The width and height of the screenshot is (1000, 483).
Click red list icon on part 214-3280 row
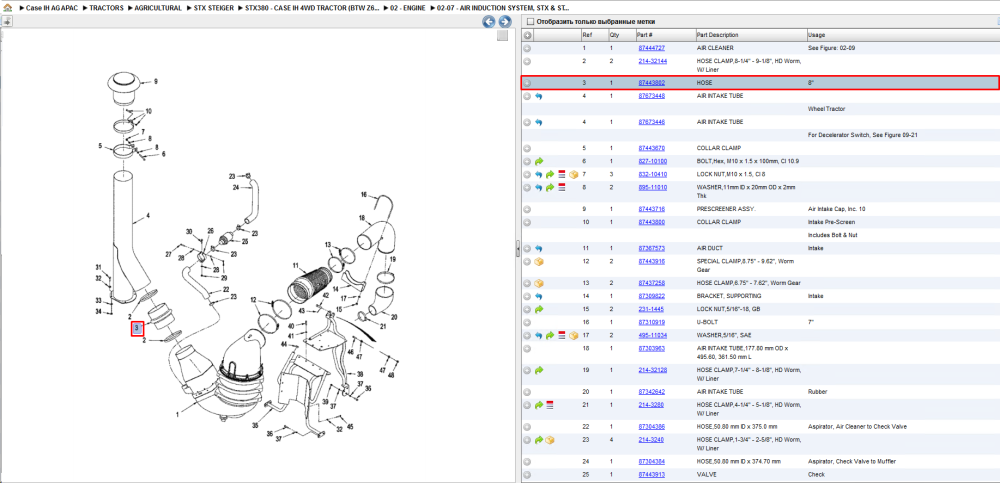(550, 405)
